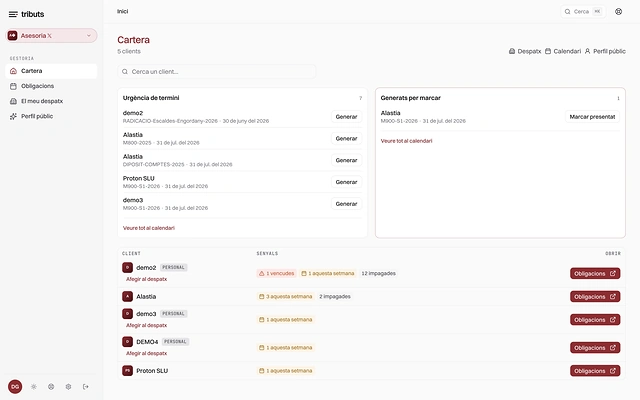Open Obligacions for Alastia

[595, 297]
